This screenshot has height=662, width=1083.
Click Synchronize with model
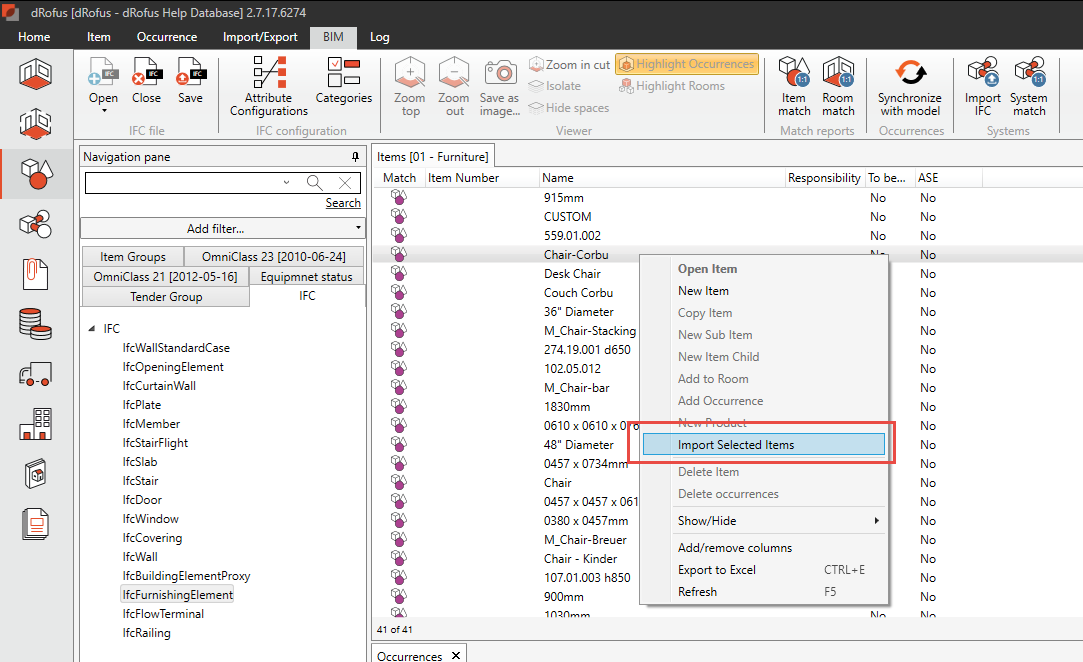coord(909,85)
